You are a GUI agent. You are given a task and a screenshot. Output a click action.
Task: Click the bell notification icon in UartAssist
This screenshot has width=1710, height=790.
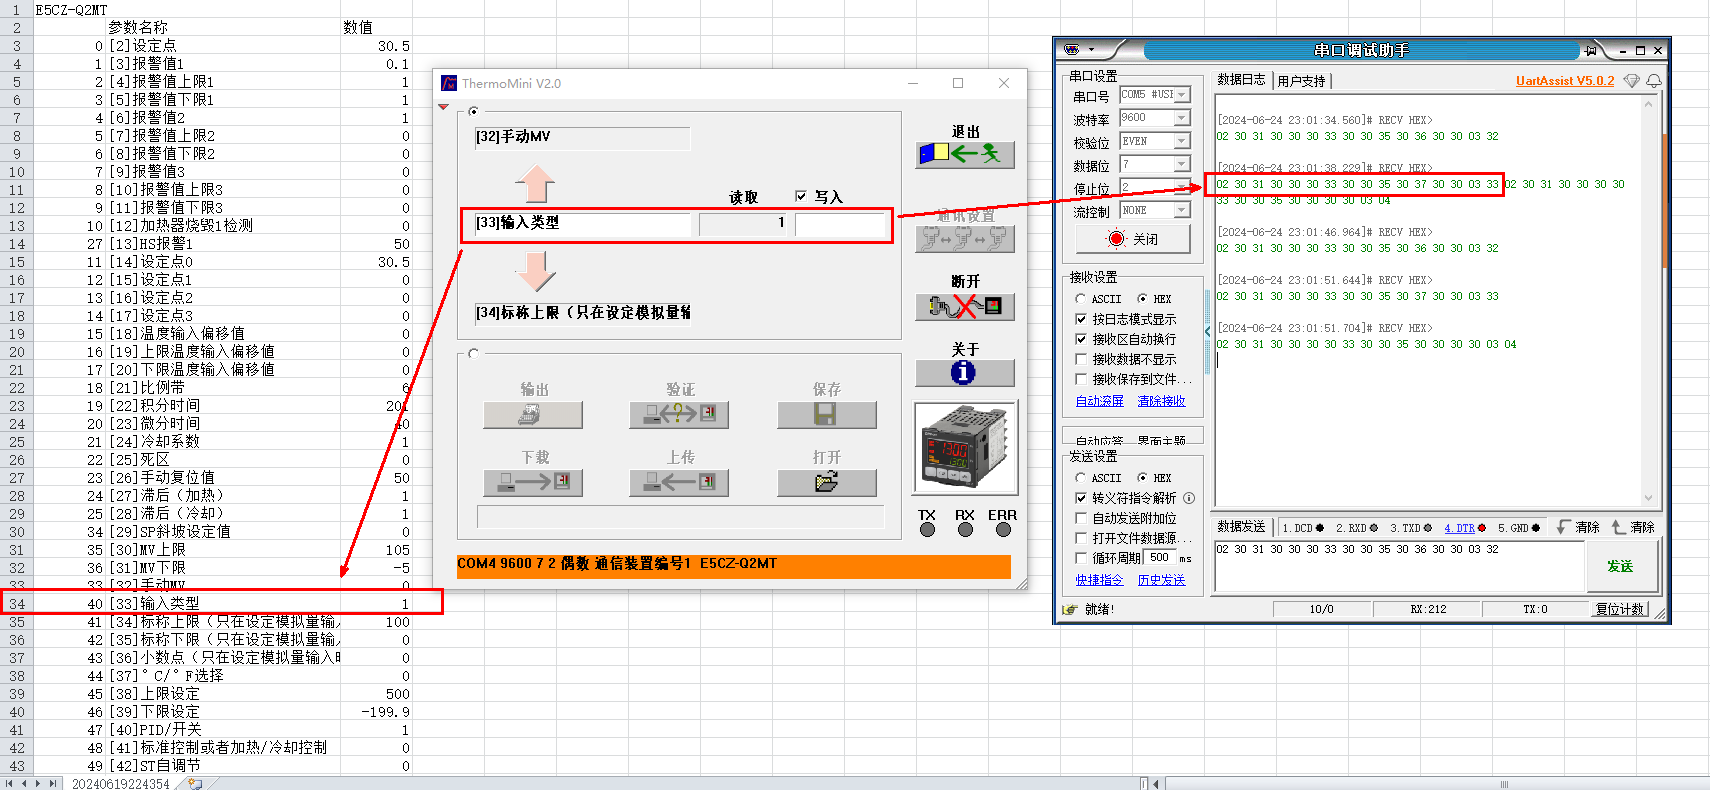[x=1654, y=81]
